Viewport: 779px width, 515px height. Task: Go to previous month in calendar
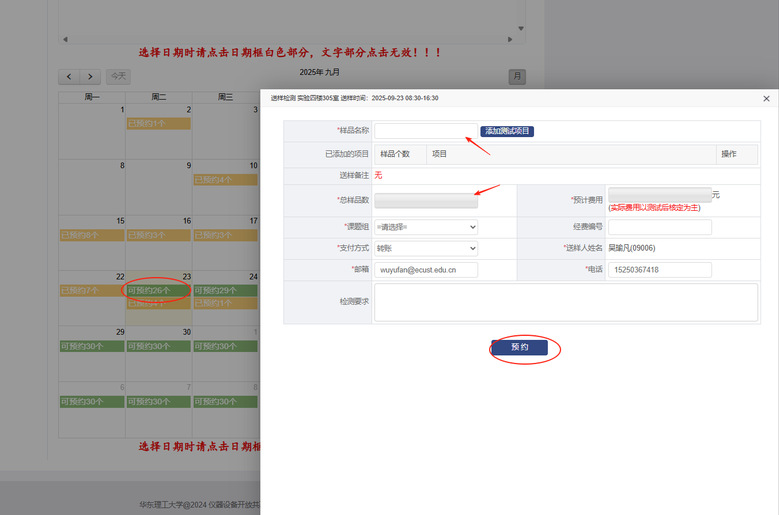click(69, 77)
